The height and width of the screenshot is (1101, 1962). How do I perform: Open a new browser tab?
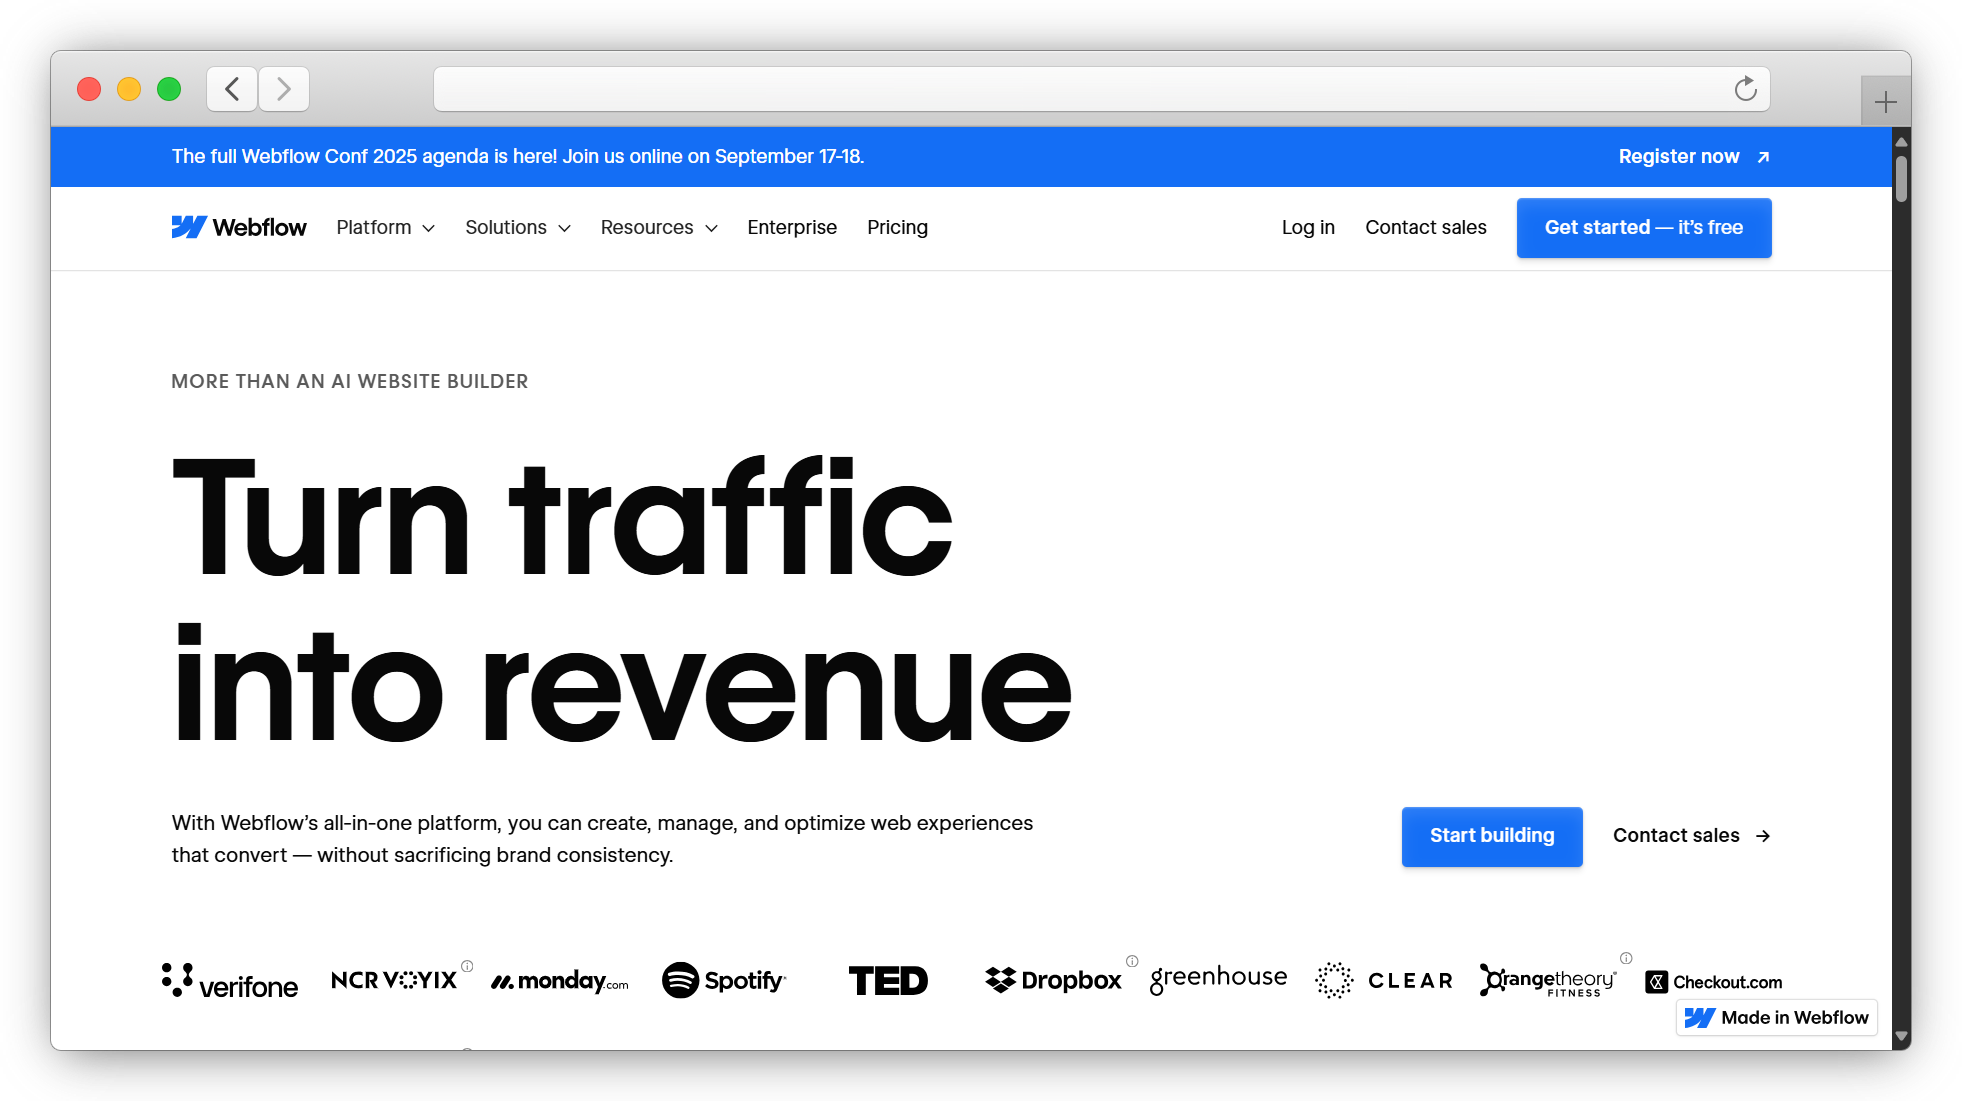1886,101
